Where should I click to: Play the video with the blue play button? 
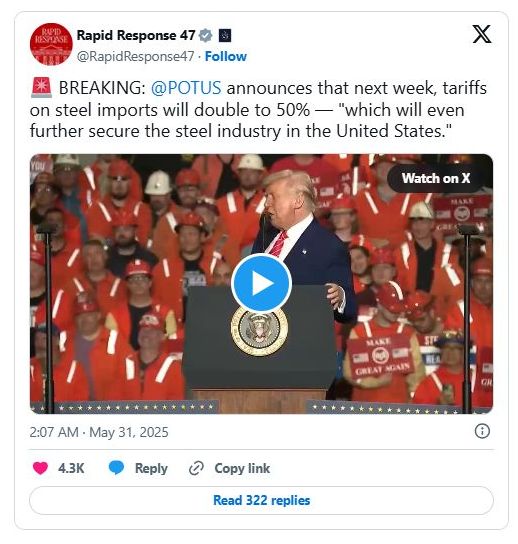[x=261, y=283]
